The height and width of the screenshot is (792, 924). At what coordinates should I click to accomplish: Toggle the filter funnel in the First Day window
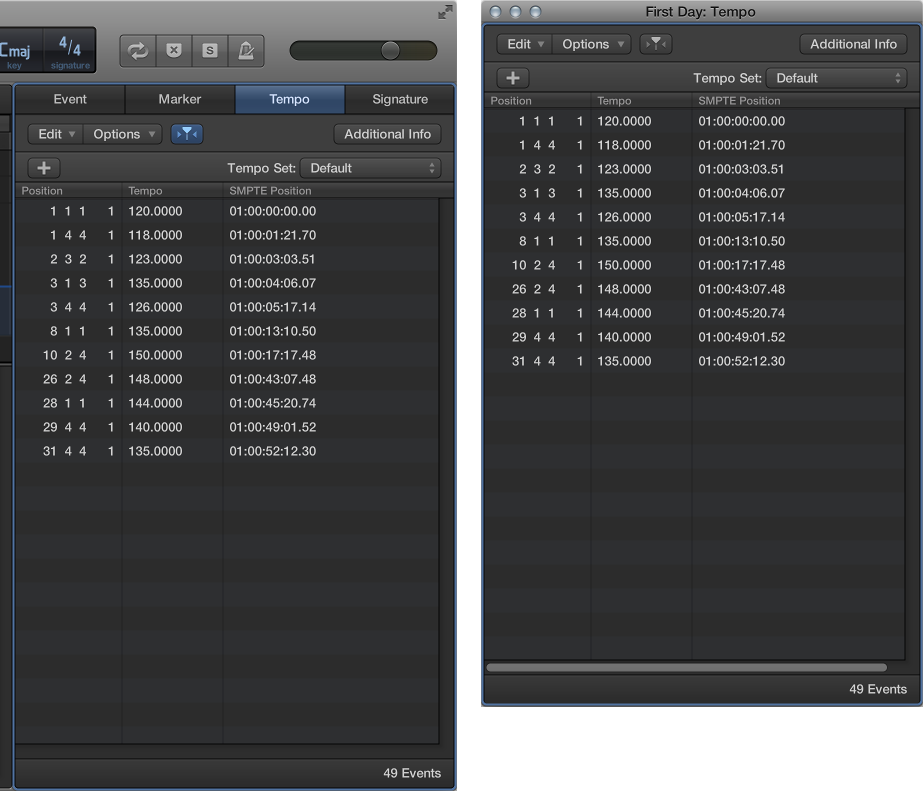655,43
